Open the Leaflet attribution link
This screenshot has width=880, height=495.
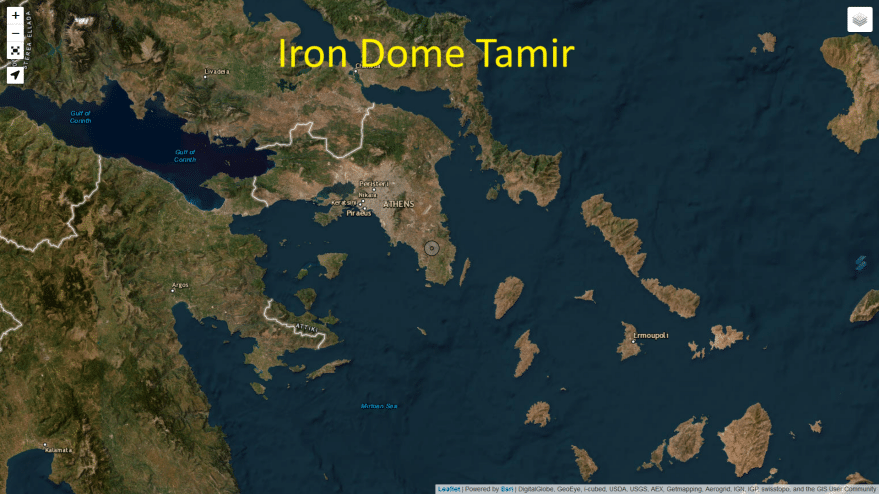[449, 489]
